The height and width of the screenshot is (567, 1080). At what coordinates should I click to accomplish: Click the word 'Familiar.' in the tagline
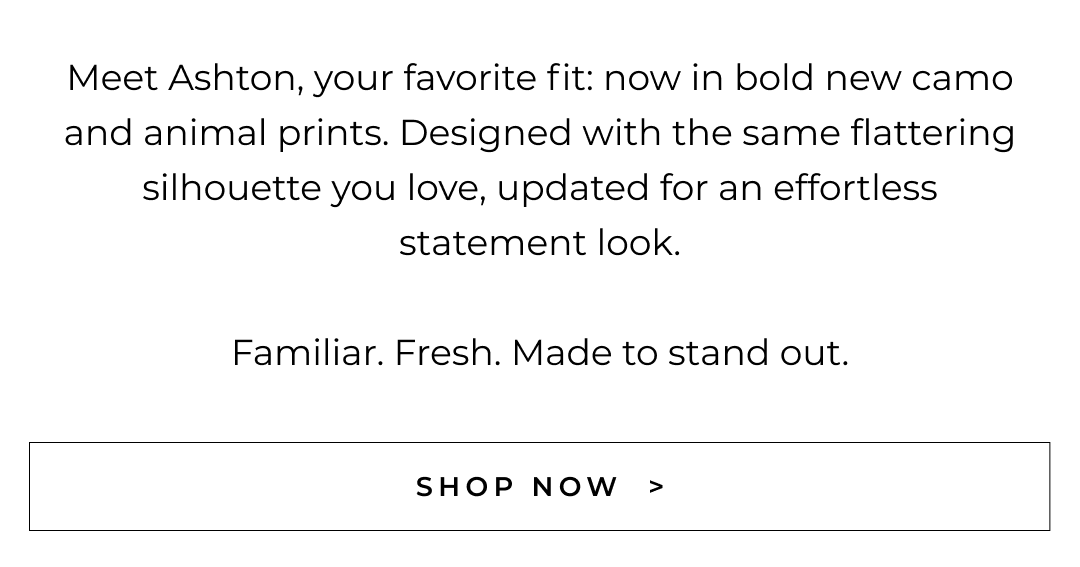point(307,353)
